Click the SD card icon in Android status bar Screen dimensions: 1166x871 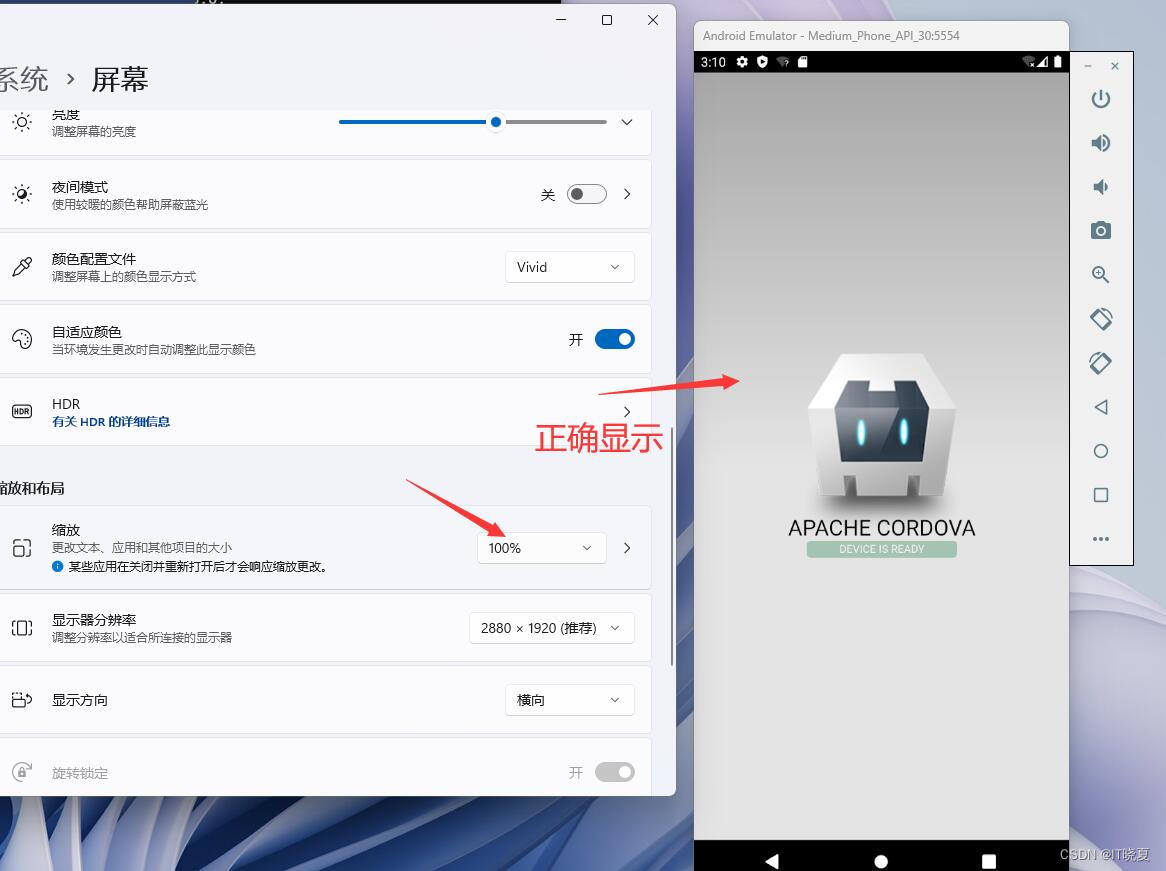click(x=802, y=62)
